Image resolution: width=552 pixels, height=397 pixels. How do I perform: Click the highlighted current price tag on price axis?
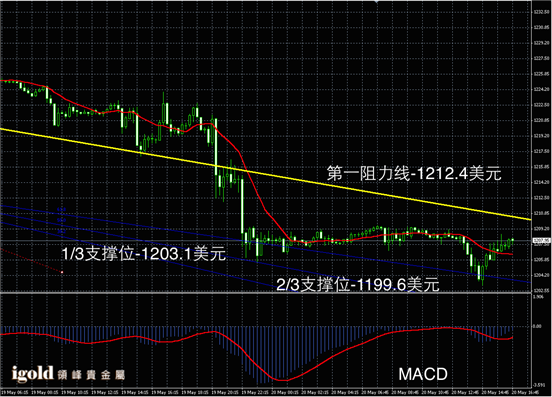click(x=541, y=241)
